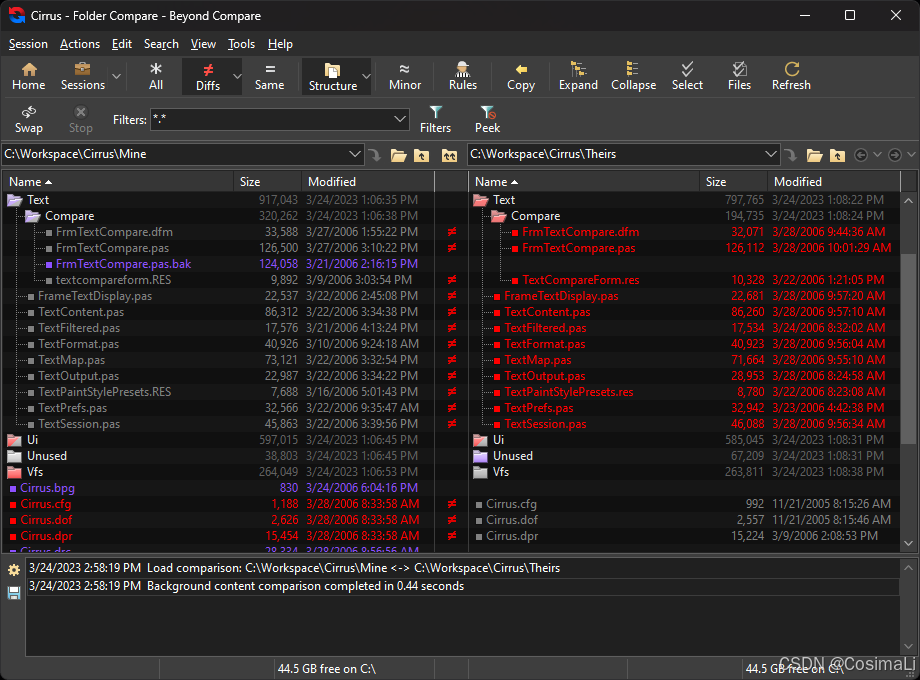Expand the right Unused folder
Viewport: 920px width, 680px height.
pos(481,456)
